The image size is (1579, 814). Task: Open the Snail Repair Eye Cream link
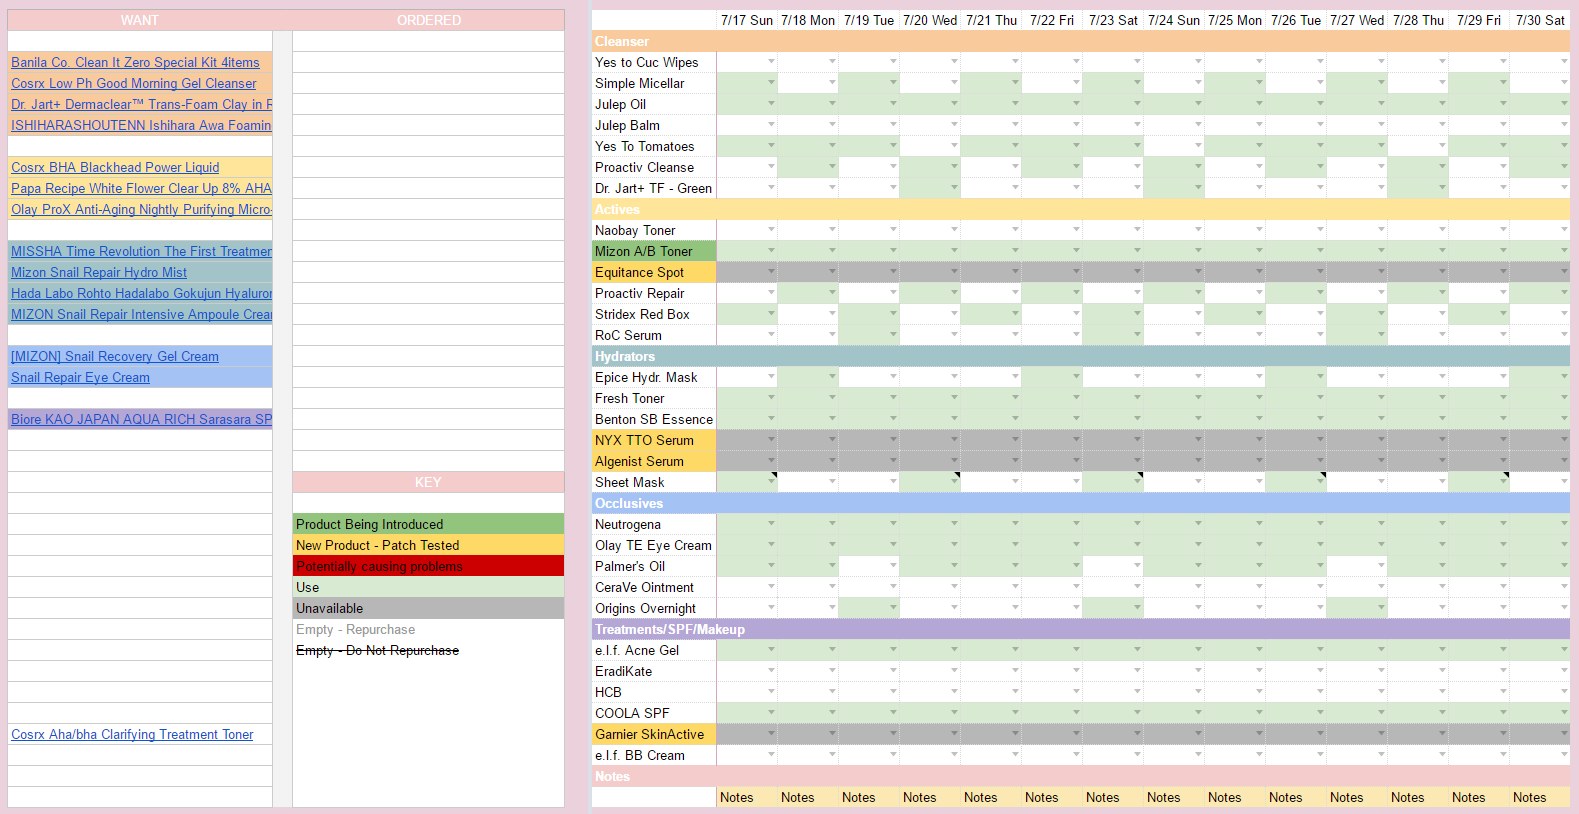(x=80, y=377)
